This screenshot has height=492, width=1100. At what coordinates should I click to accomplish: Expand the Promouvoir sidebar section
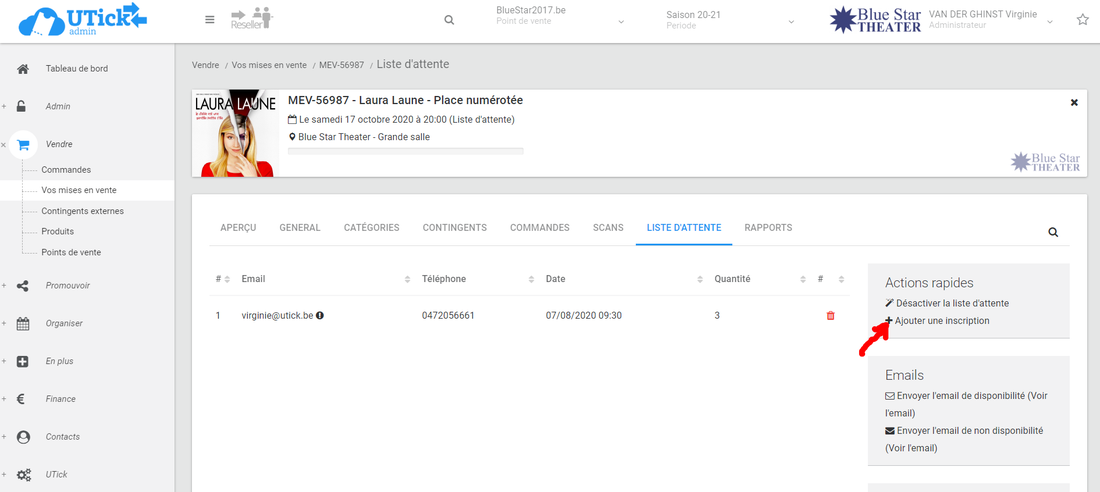tap(67, 285)
